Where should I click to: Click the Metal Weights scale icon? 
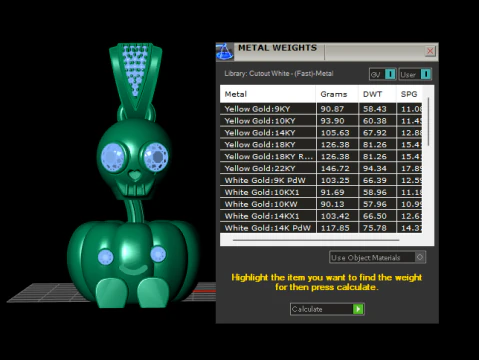[225, 51]
